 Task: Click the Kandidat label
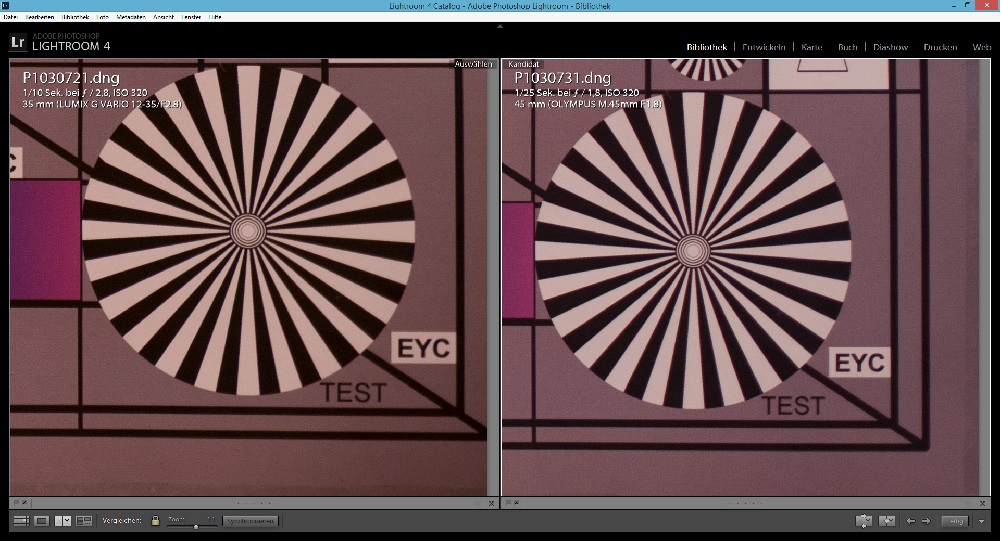(x=523, y=64)
